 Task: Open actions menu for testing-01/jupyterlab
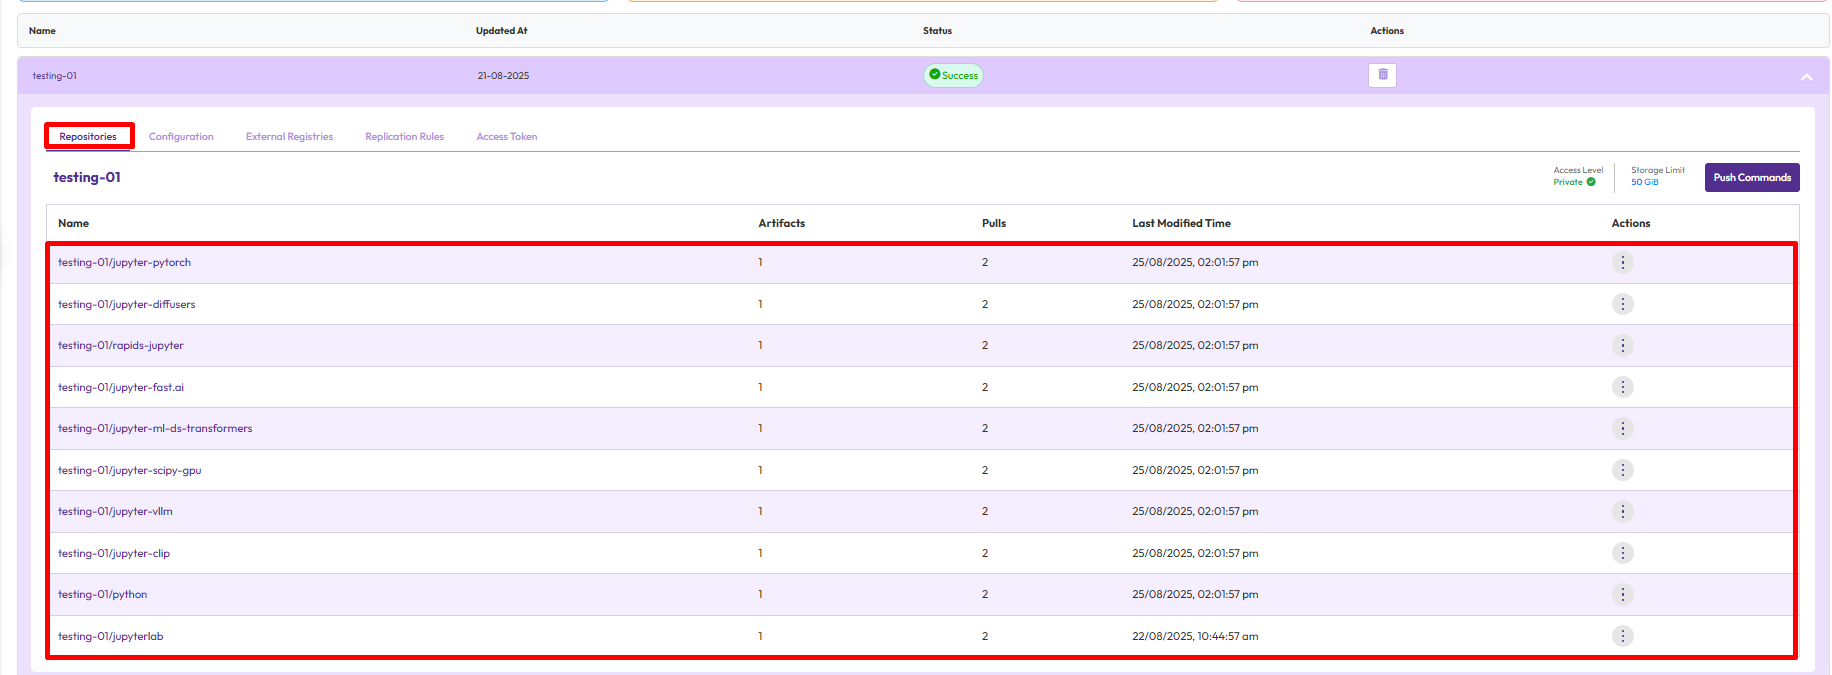tap(1622, 636)
